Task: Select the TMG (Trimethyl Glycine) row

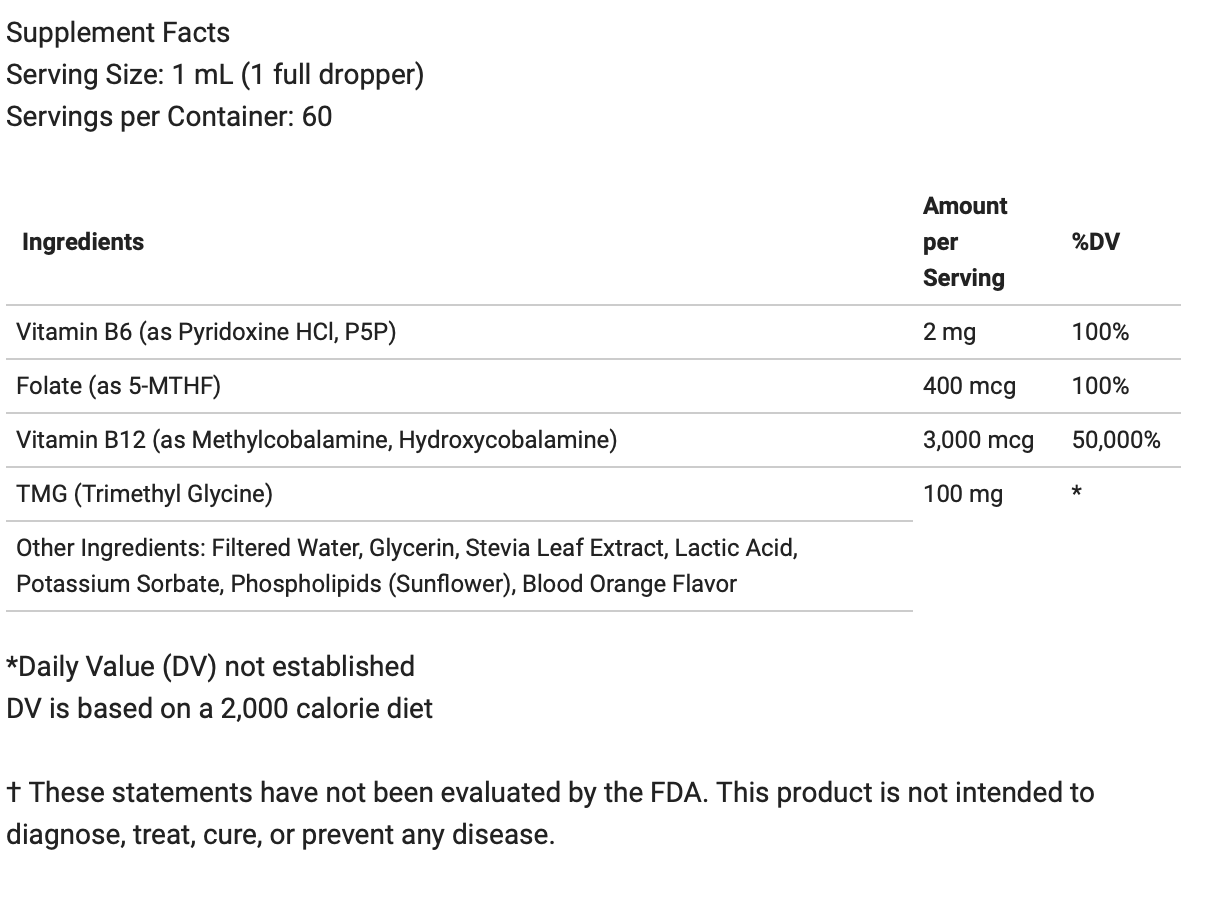Action: click(144, 494)
